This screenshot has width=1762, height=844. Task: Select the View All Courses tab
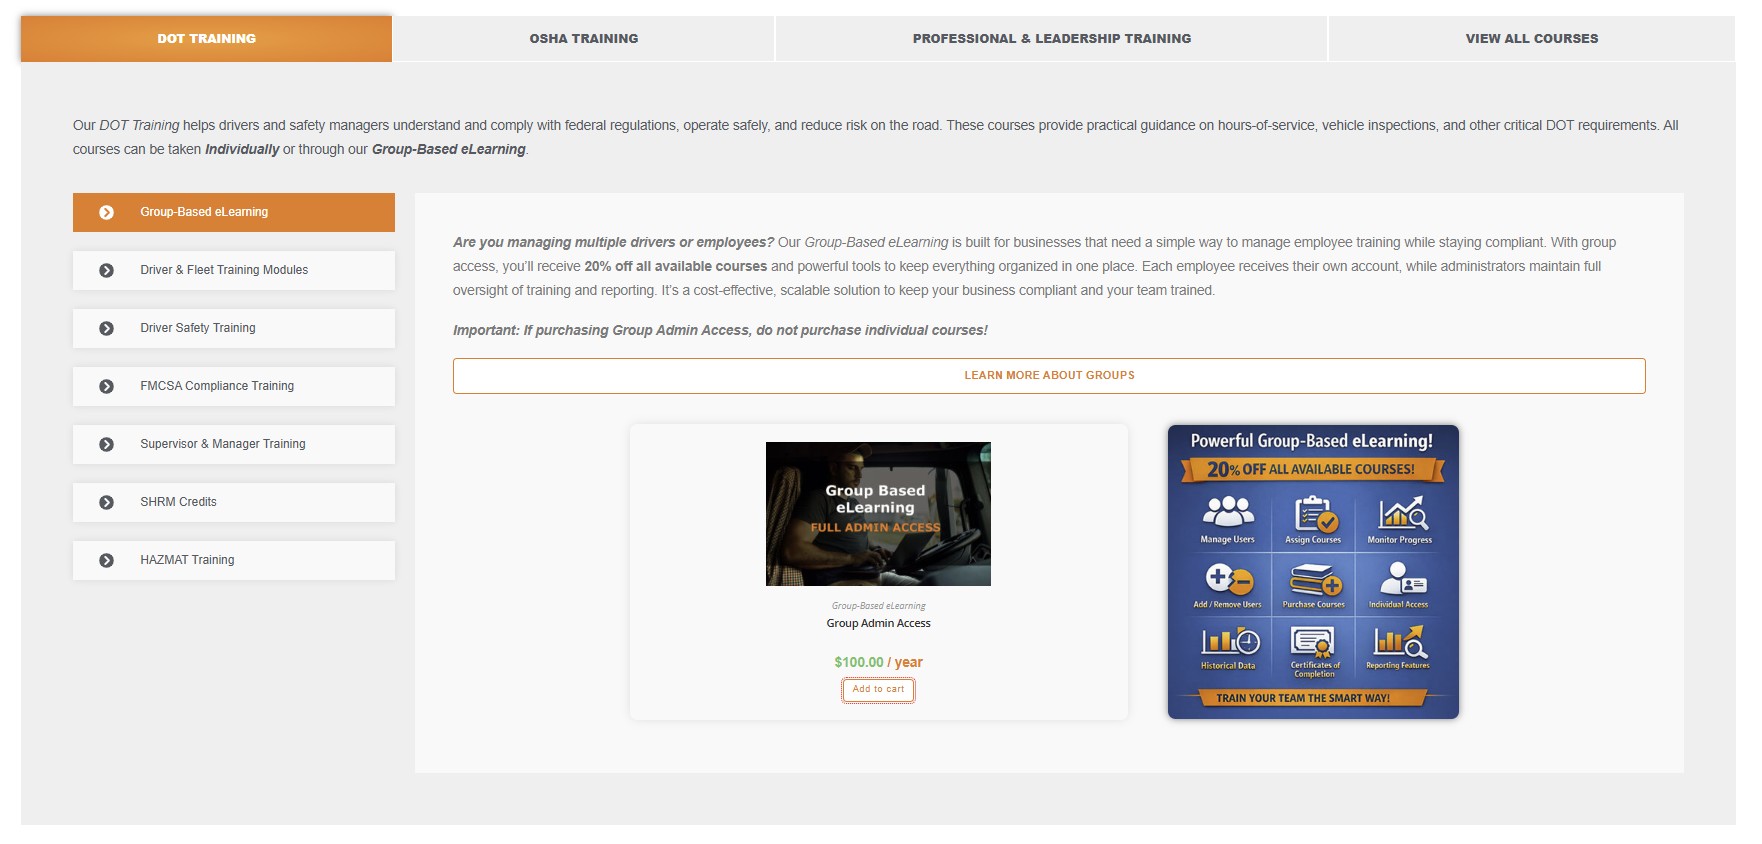[1531, 39]
